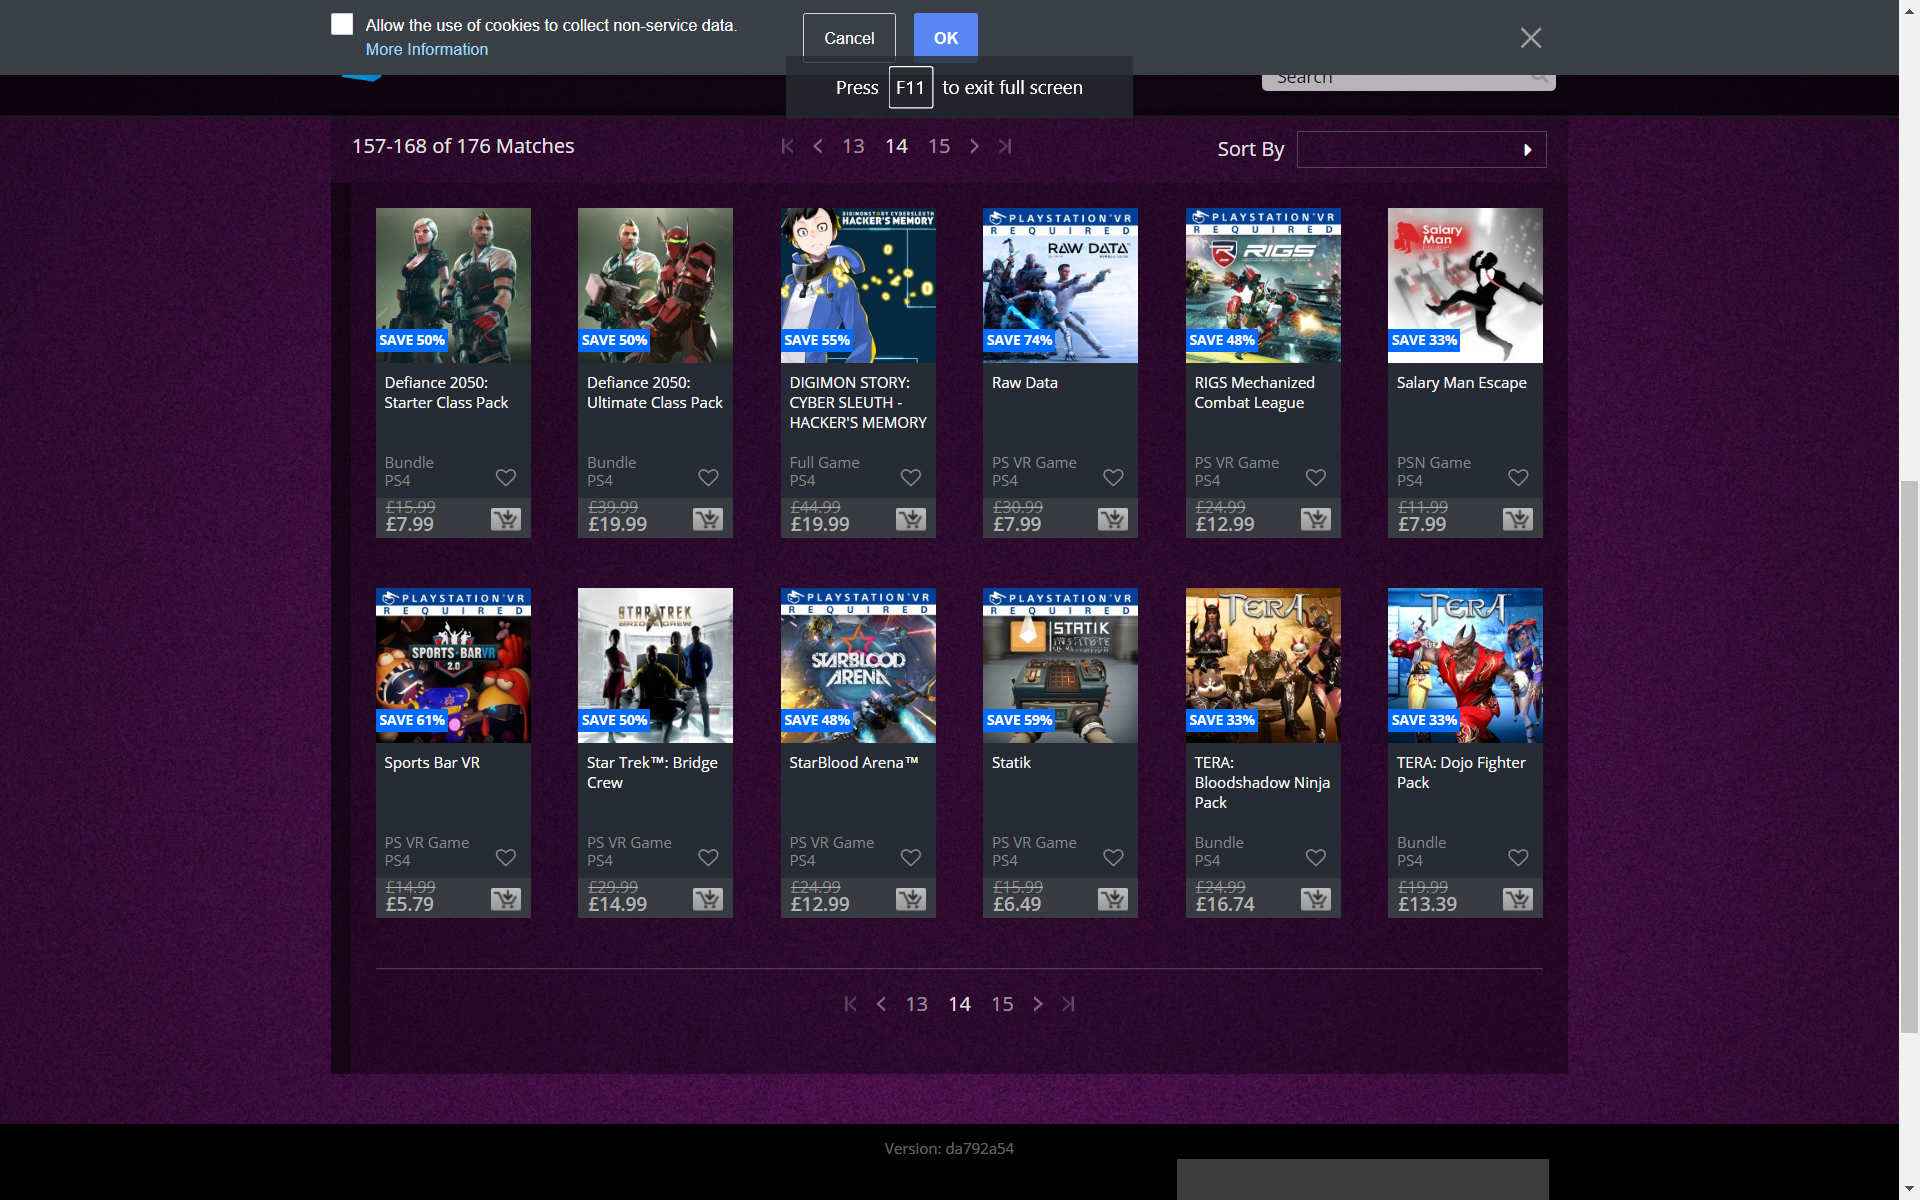Go to previous page with bottom chevron
Viewport: 1920px width, 1200px height.
click(x=881, y=1004)
